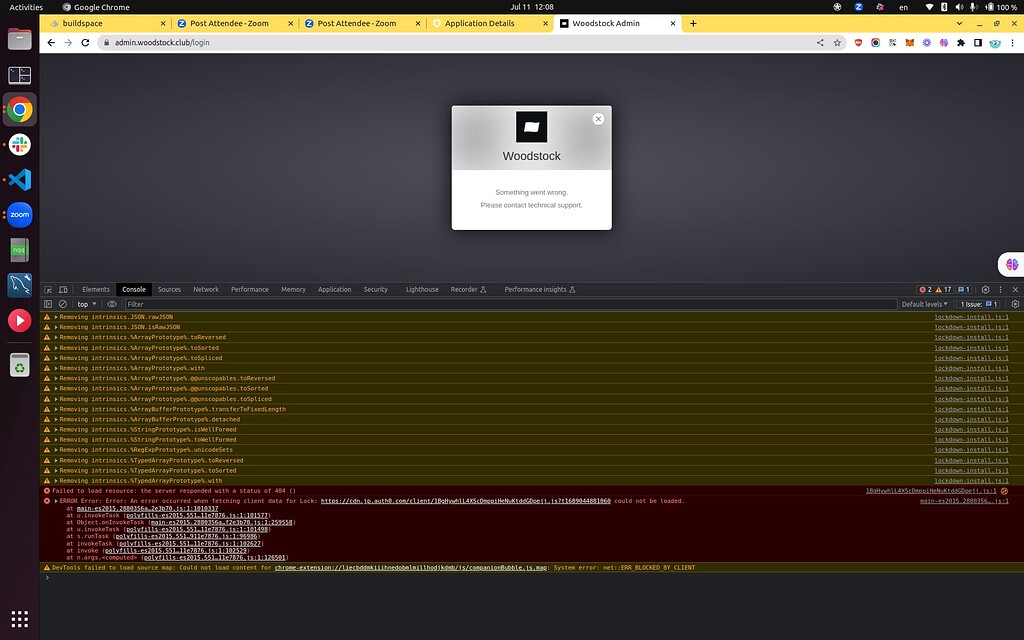Collapse the ERROR Error auth0 message
The width and height of the screenshot is (1024, 640).
click(56, 501)
